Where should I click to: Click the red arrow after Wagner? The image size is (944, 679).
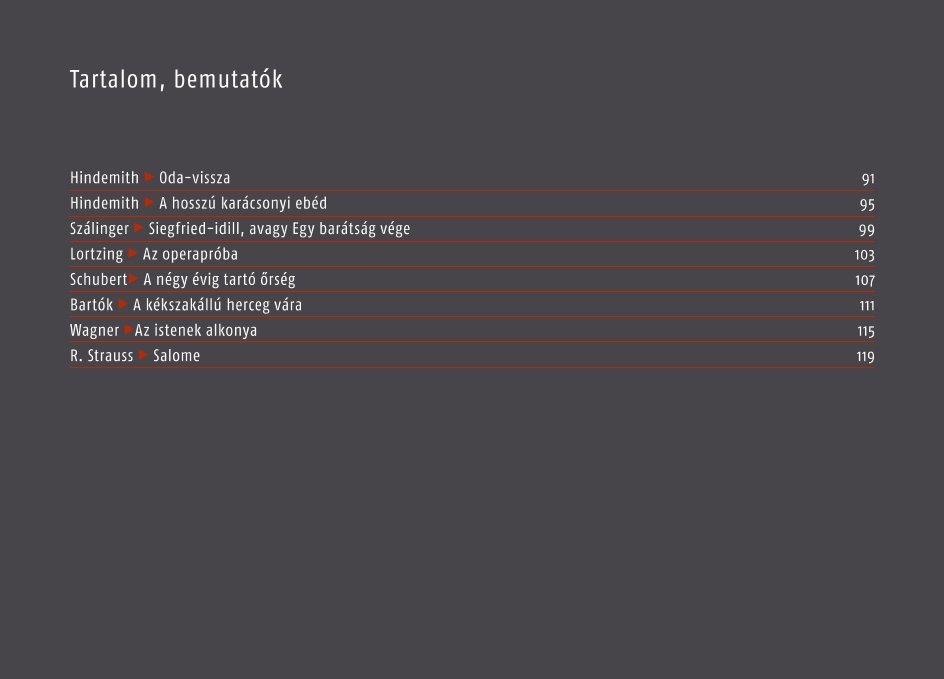(128, 329)
